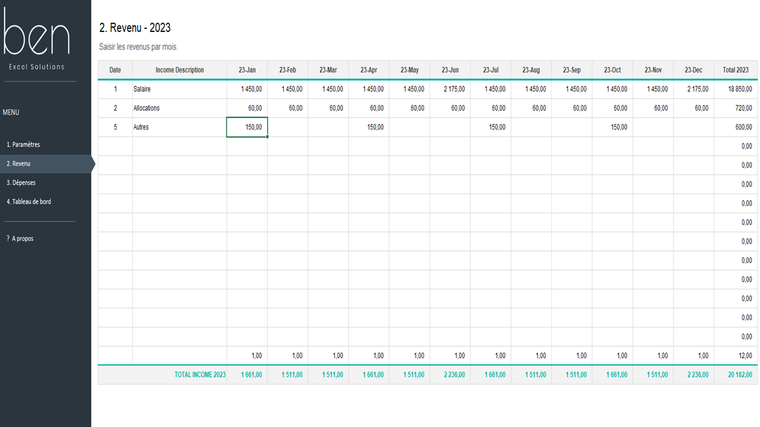Click the Income Description column header
The image size is (760, 427).
179,70
